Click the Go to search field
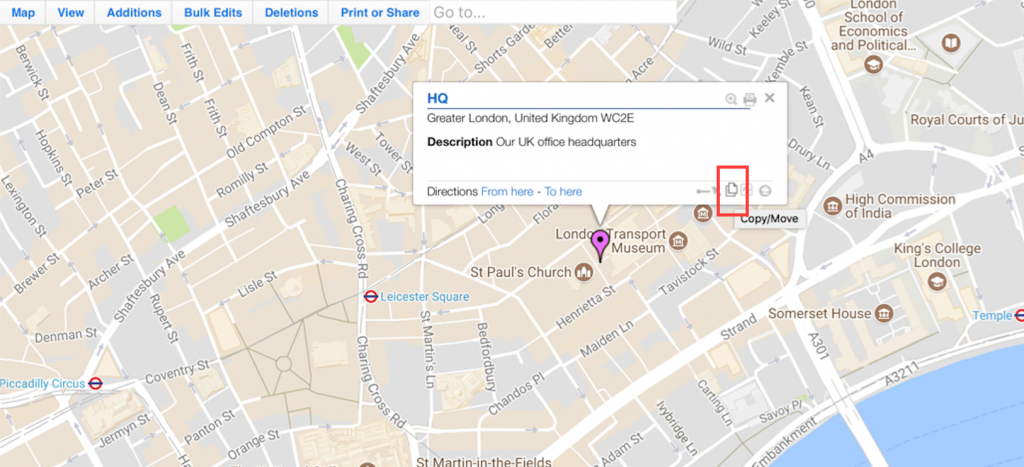 (x=552, y=12)
